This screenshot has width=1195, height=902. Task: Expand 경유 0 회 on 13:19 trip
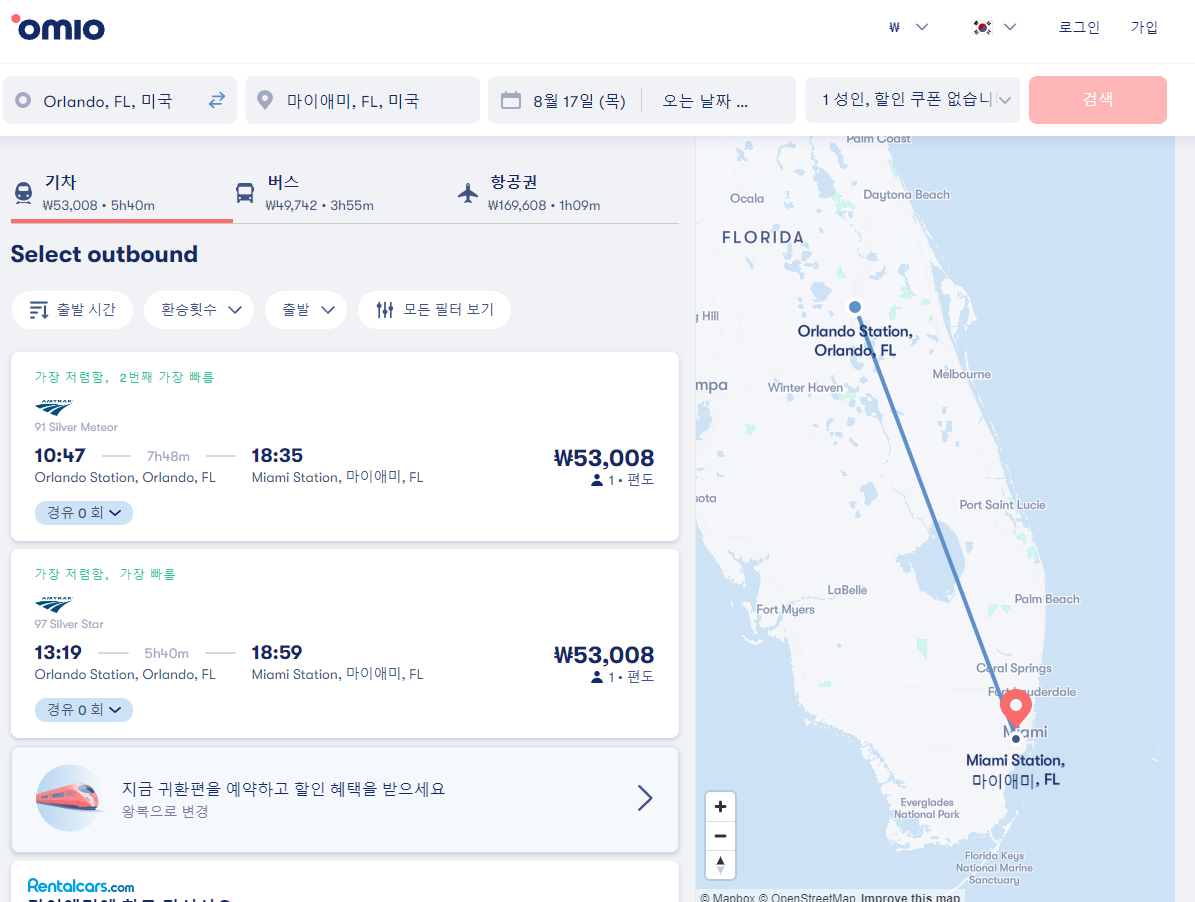click(84, 710)
